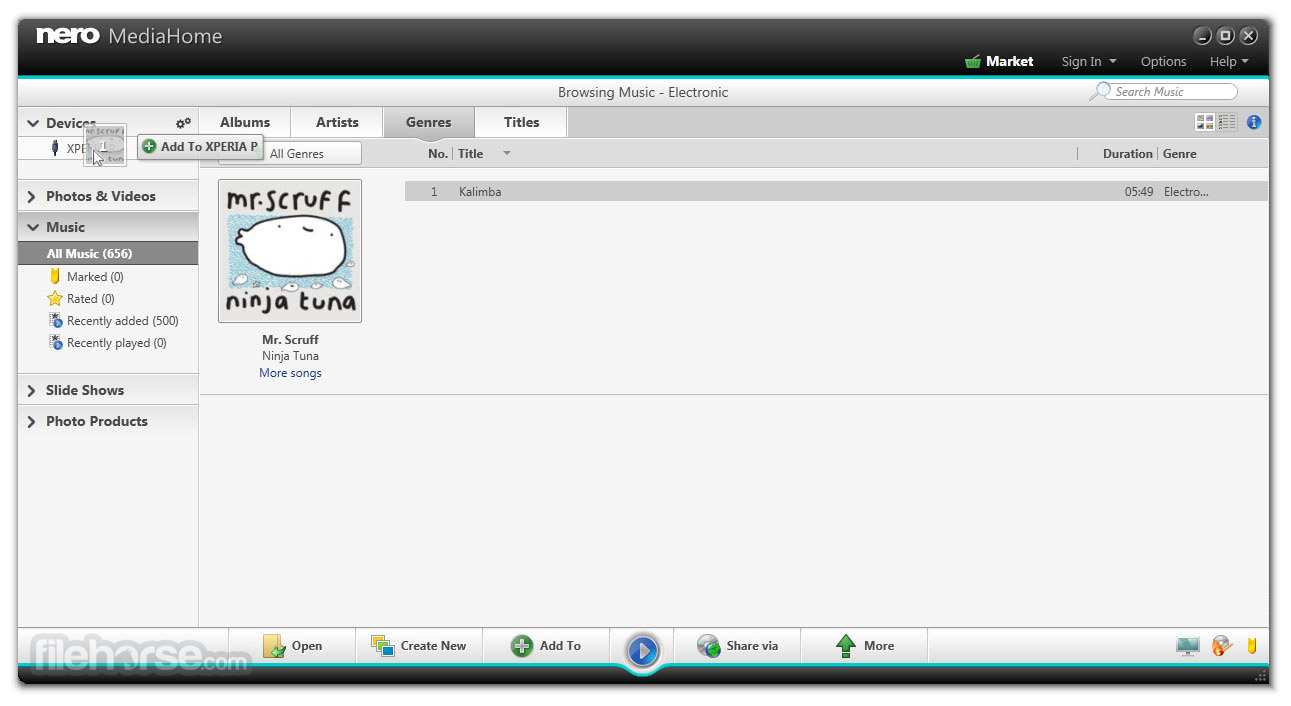The width and height of the screenshot is (1291, 706).
Task: Open the Help dropdown menu
Action: click(1229, 61)
